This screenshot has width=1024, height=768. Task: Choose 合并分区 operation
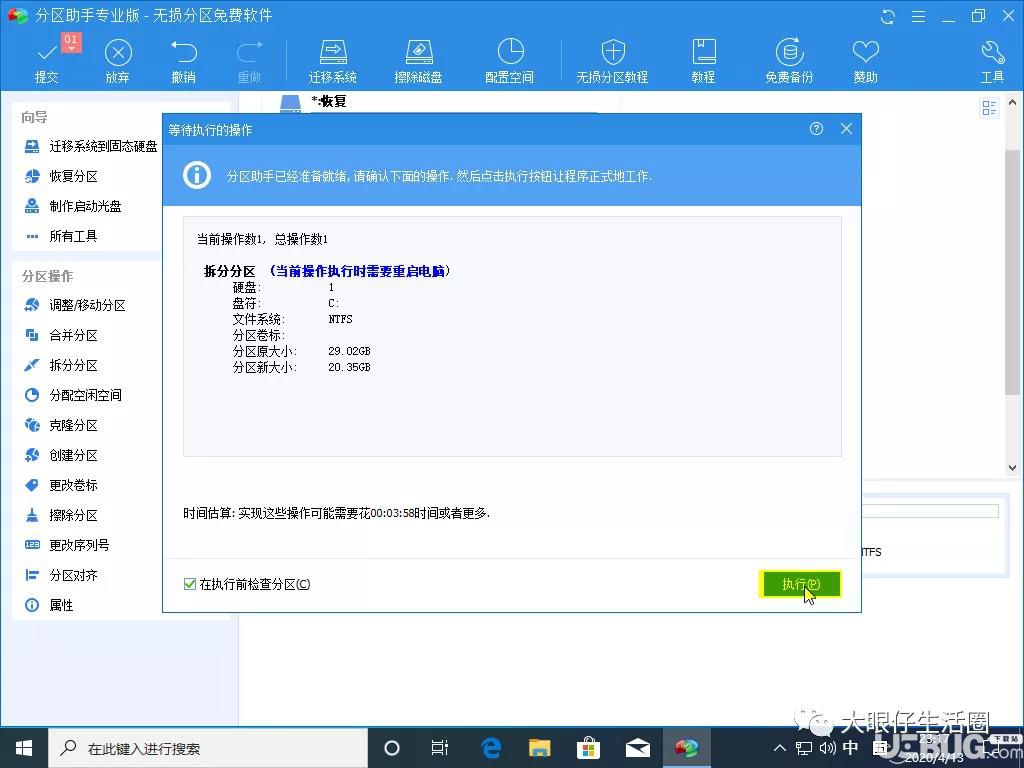[x=61, y=335]
